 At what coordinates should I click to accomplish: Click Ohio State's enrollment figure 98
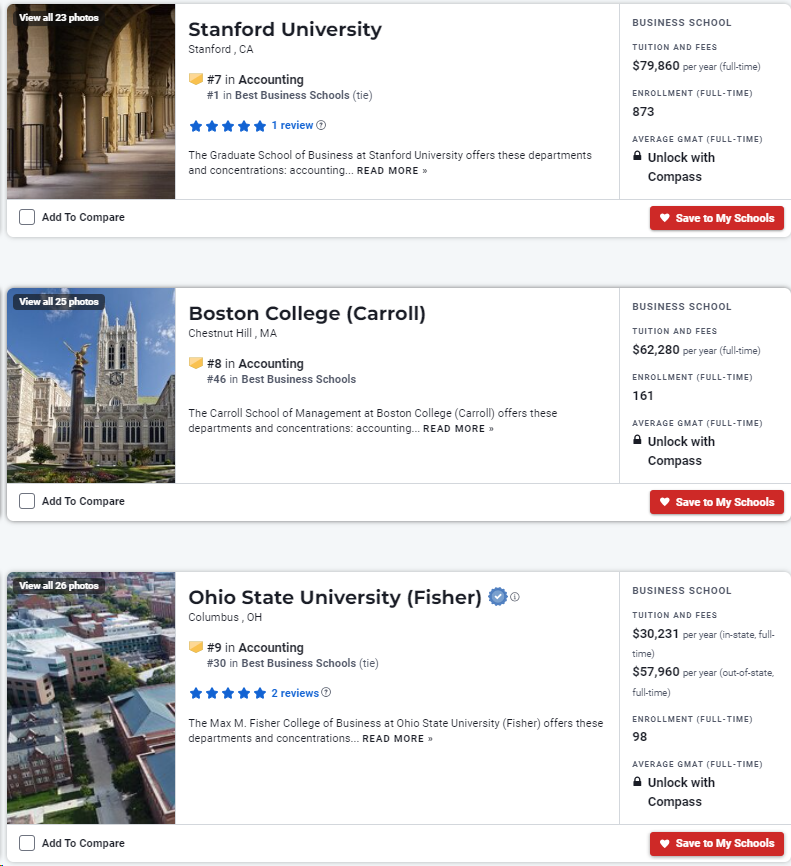pyautogui.click(x=640, y=737)
